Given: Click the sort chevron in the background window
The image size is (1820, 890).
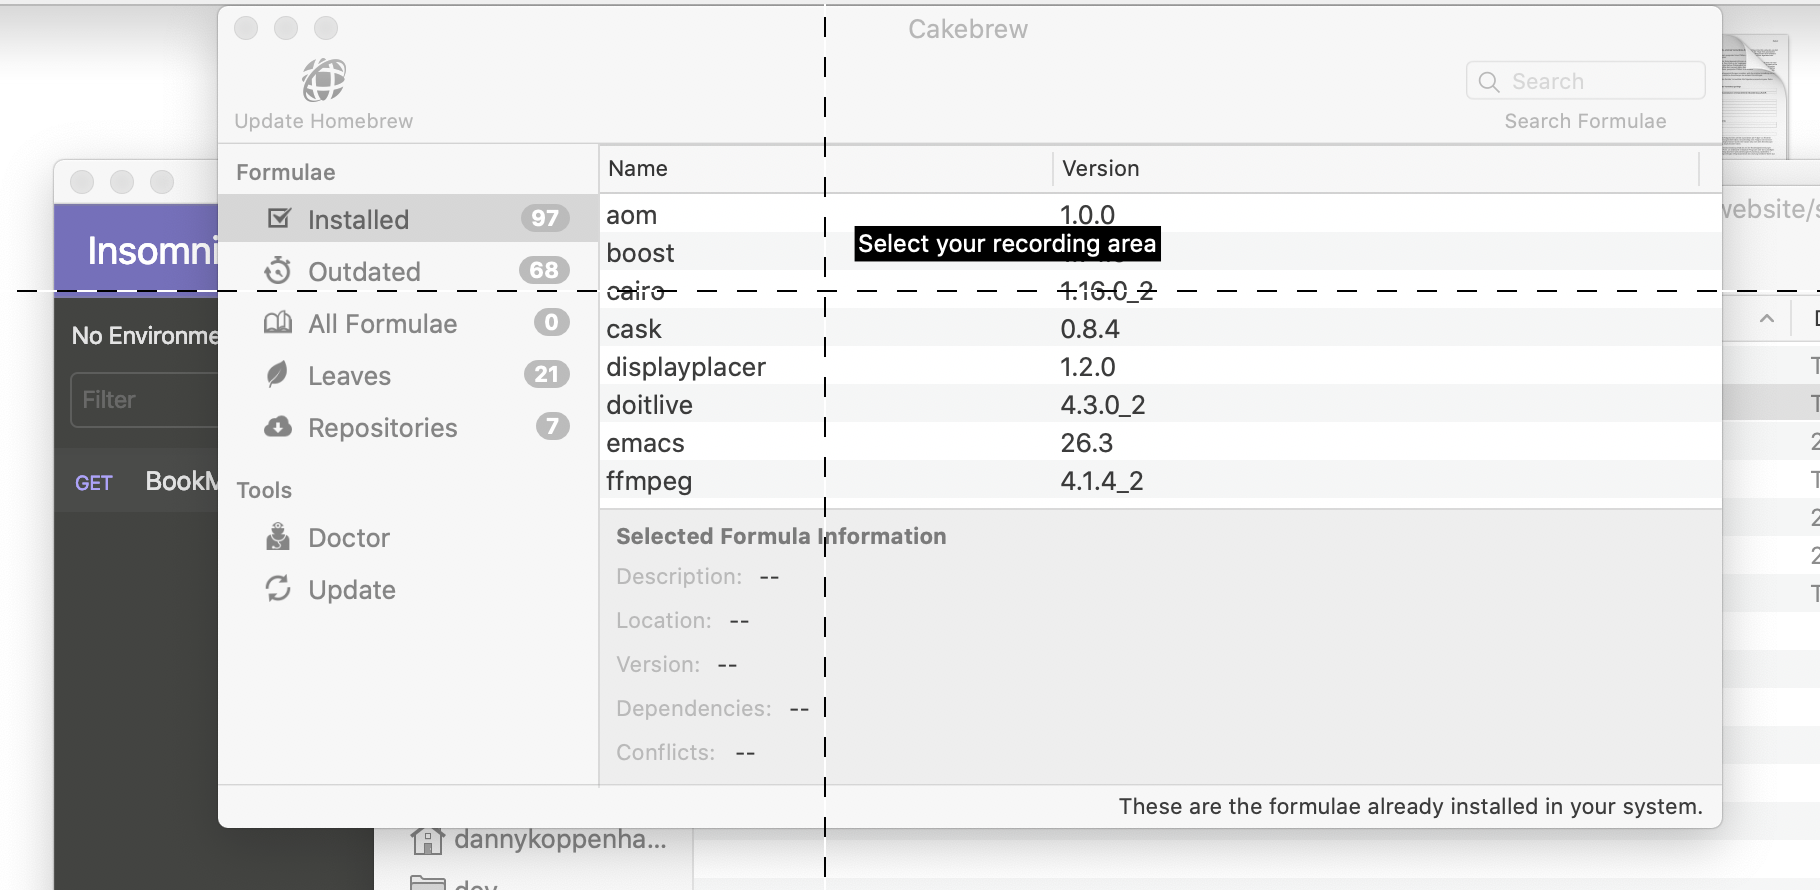Looking at the screenshot, I should tap(1767, 319).
